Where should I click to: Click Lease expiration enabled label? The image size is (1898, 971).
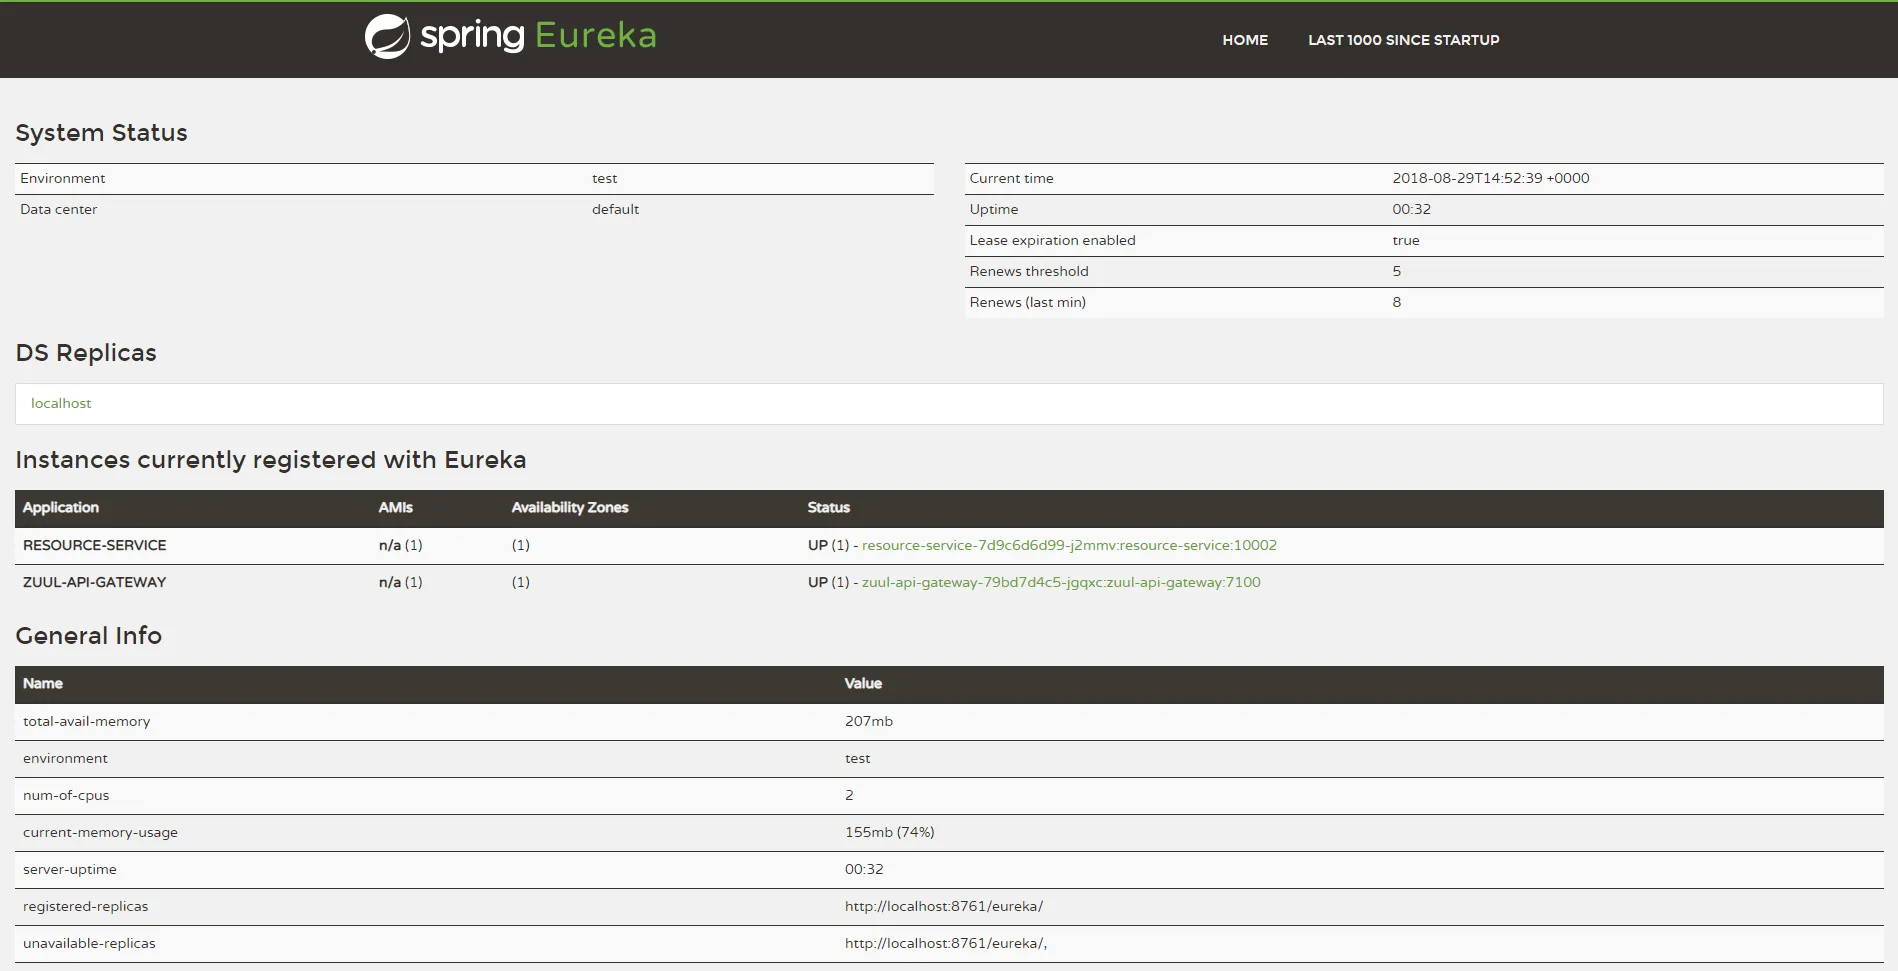click(x=1052, y=240)
